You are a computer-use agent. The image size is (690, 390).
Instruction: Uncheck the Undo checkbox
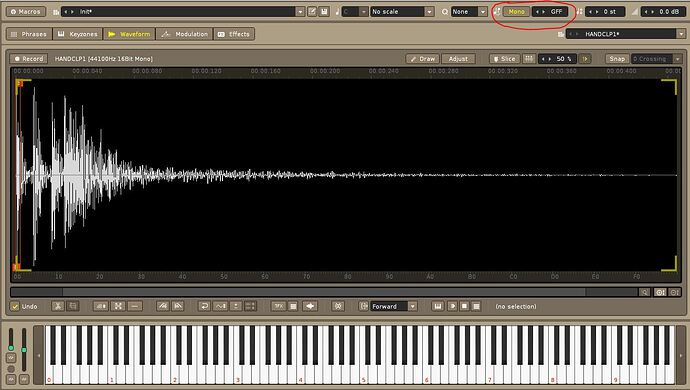coord(15,306)
